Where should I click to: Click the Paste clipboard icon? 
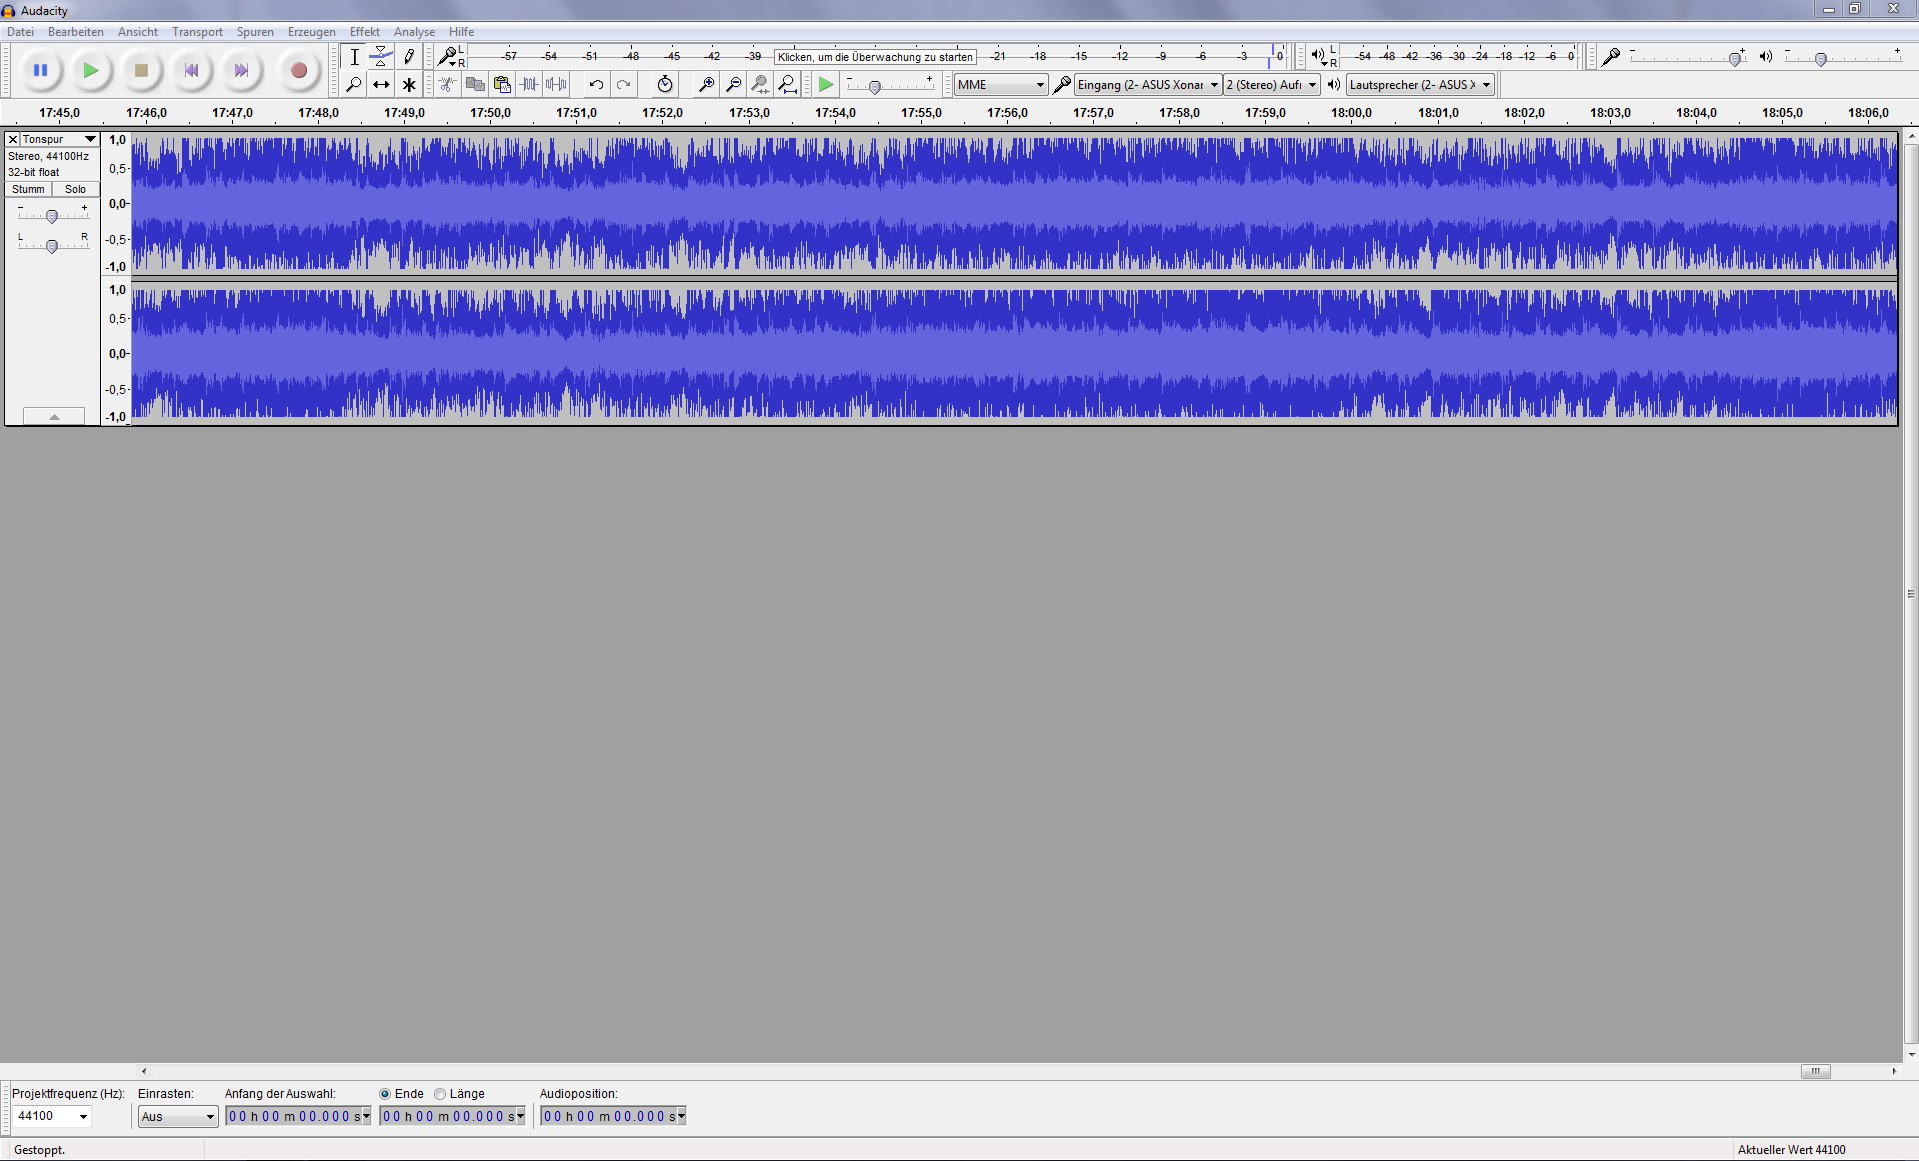502,85
